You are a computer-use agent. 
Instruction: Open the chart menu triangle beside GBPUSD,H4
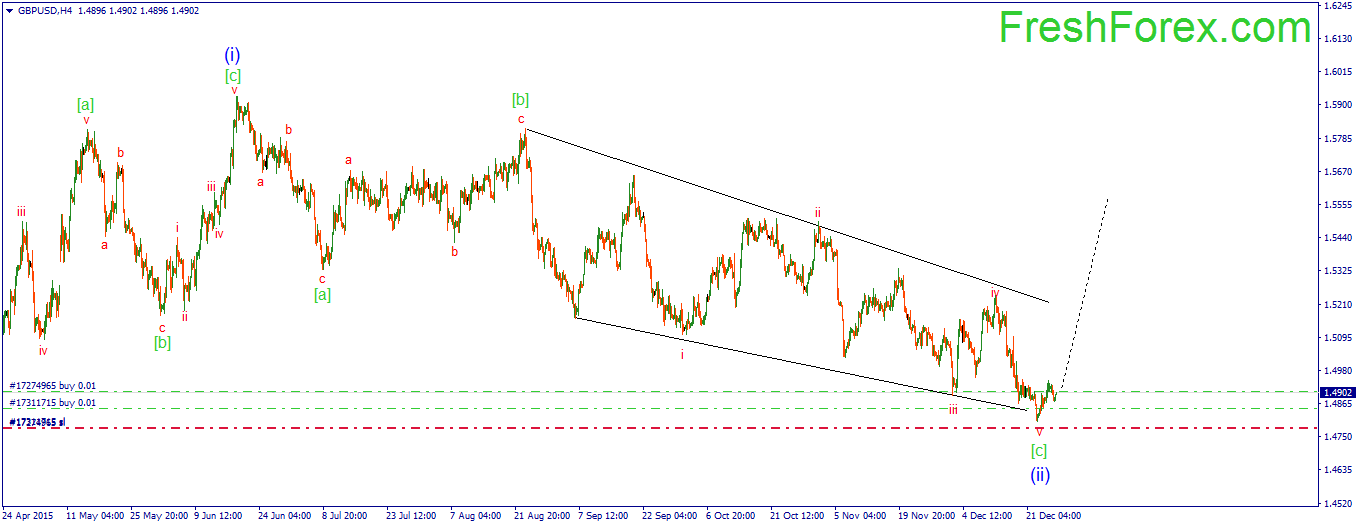9,8
